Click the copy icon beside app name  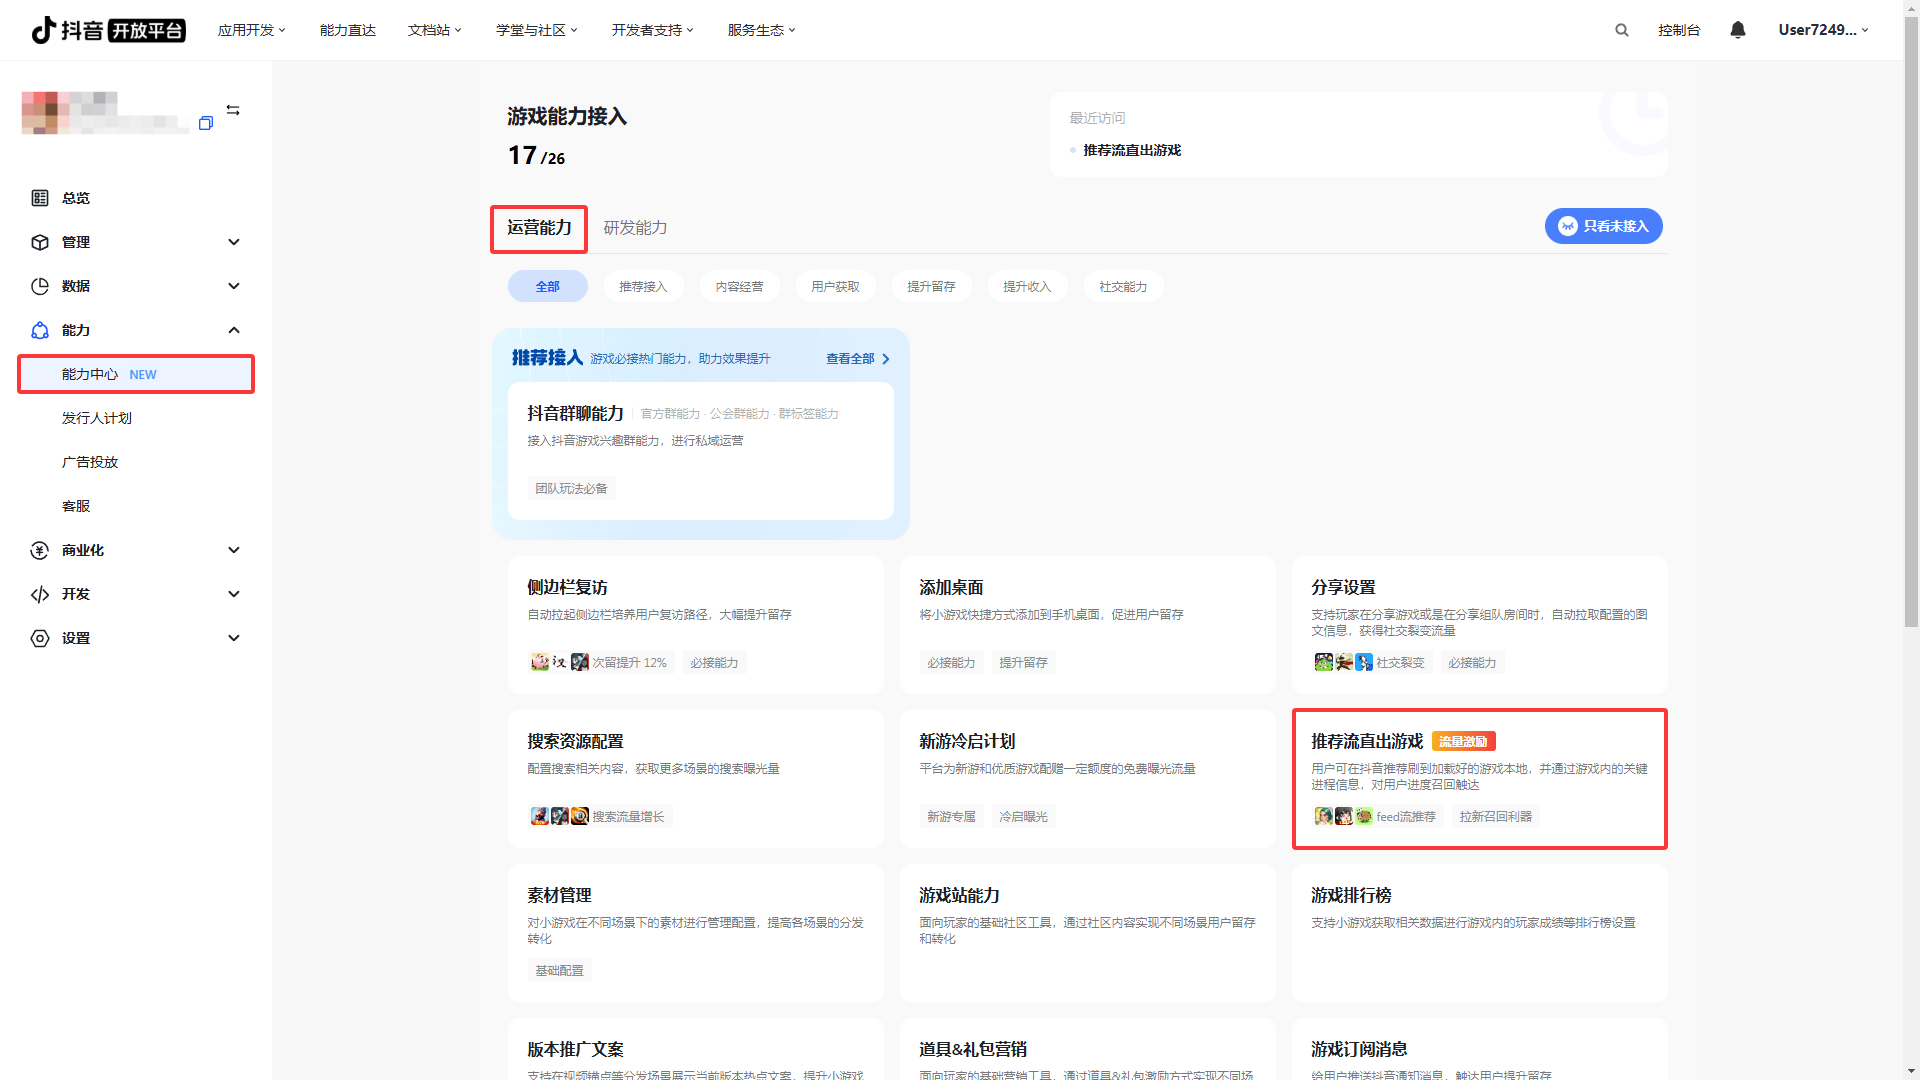(206, 123)
